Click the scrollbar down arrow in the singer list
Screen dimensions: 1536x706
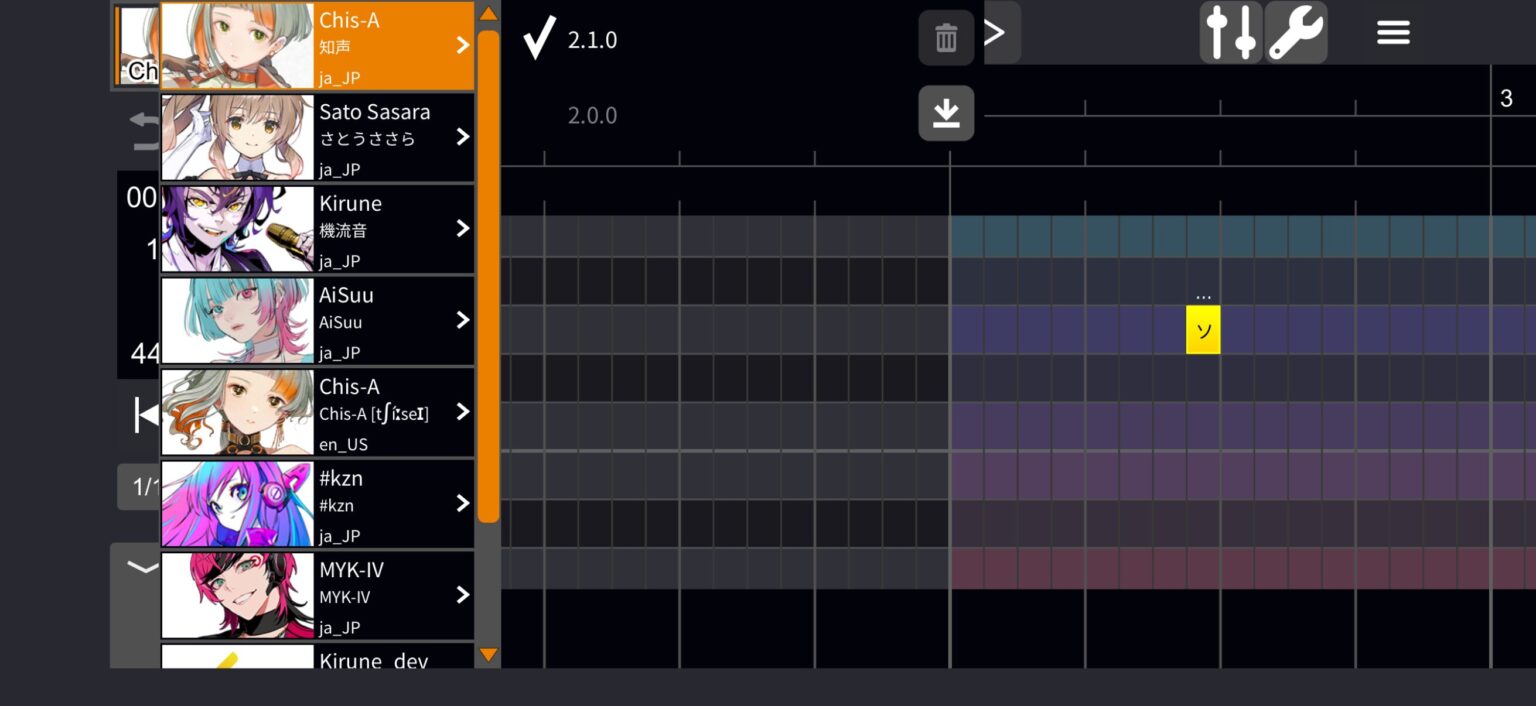coord(488,655)
